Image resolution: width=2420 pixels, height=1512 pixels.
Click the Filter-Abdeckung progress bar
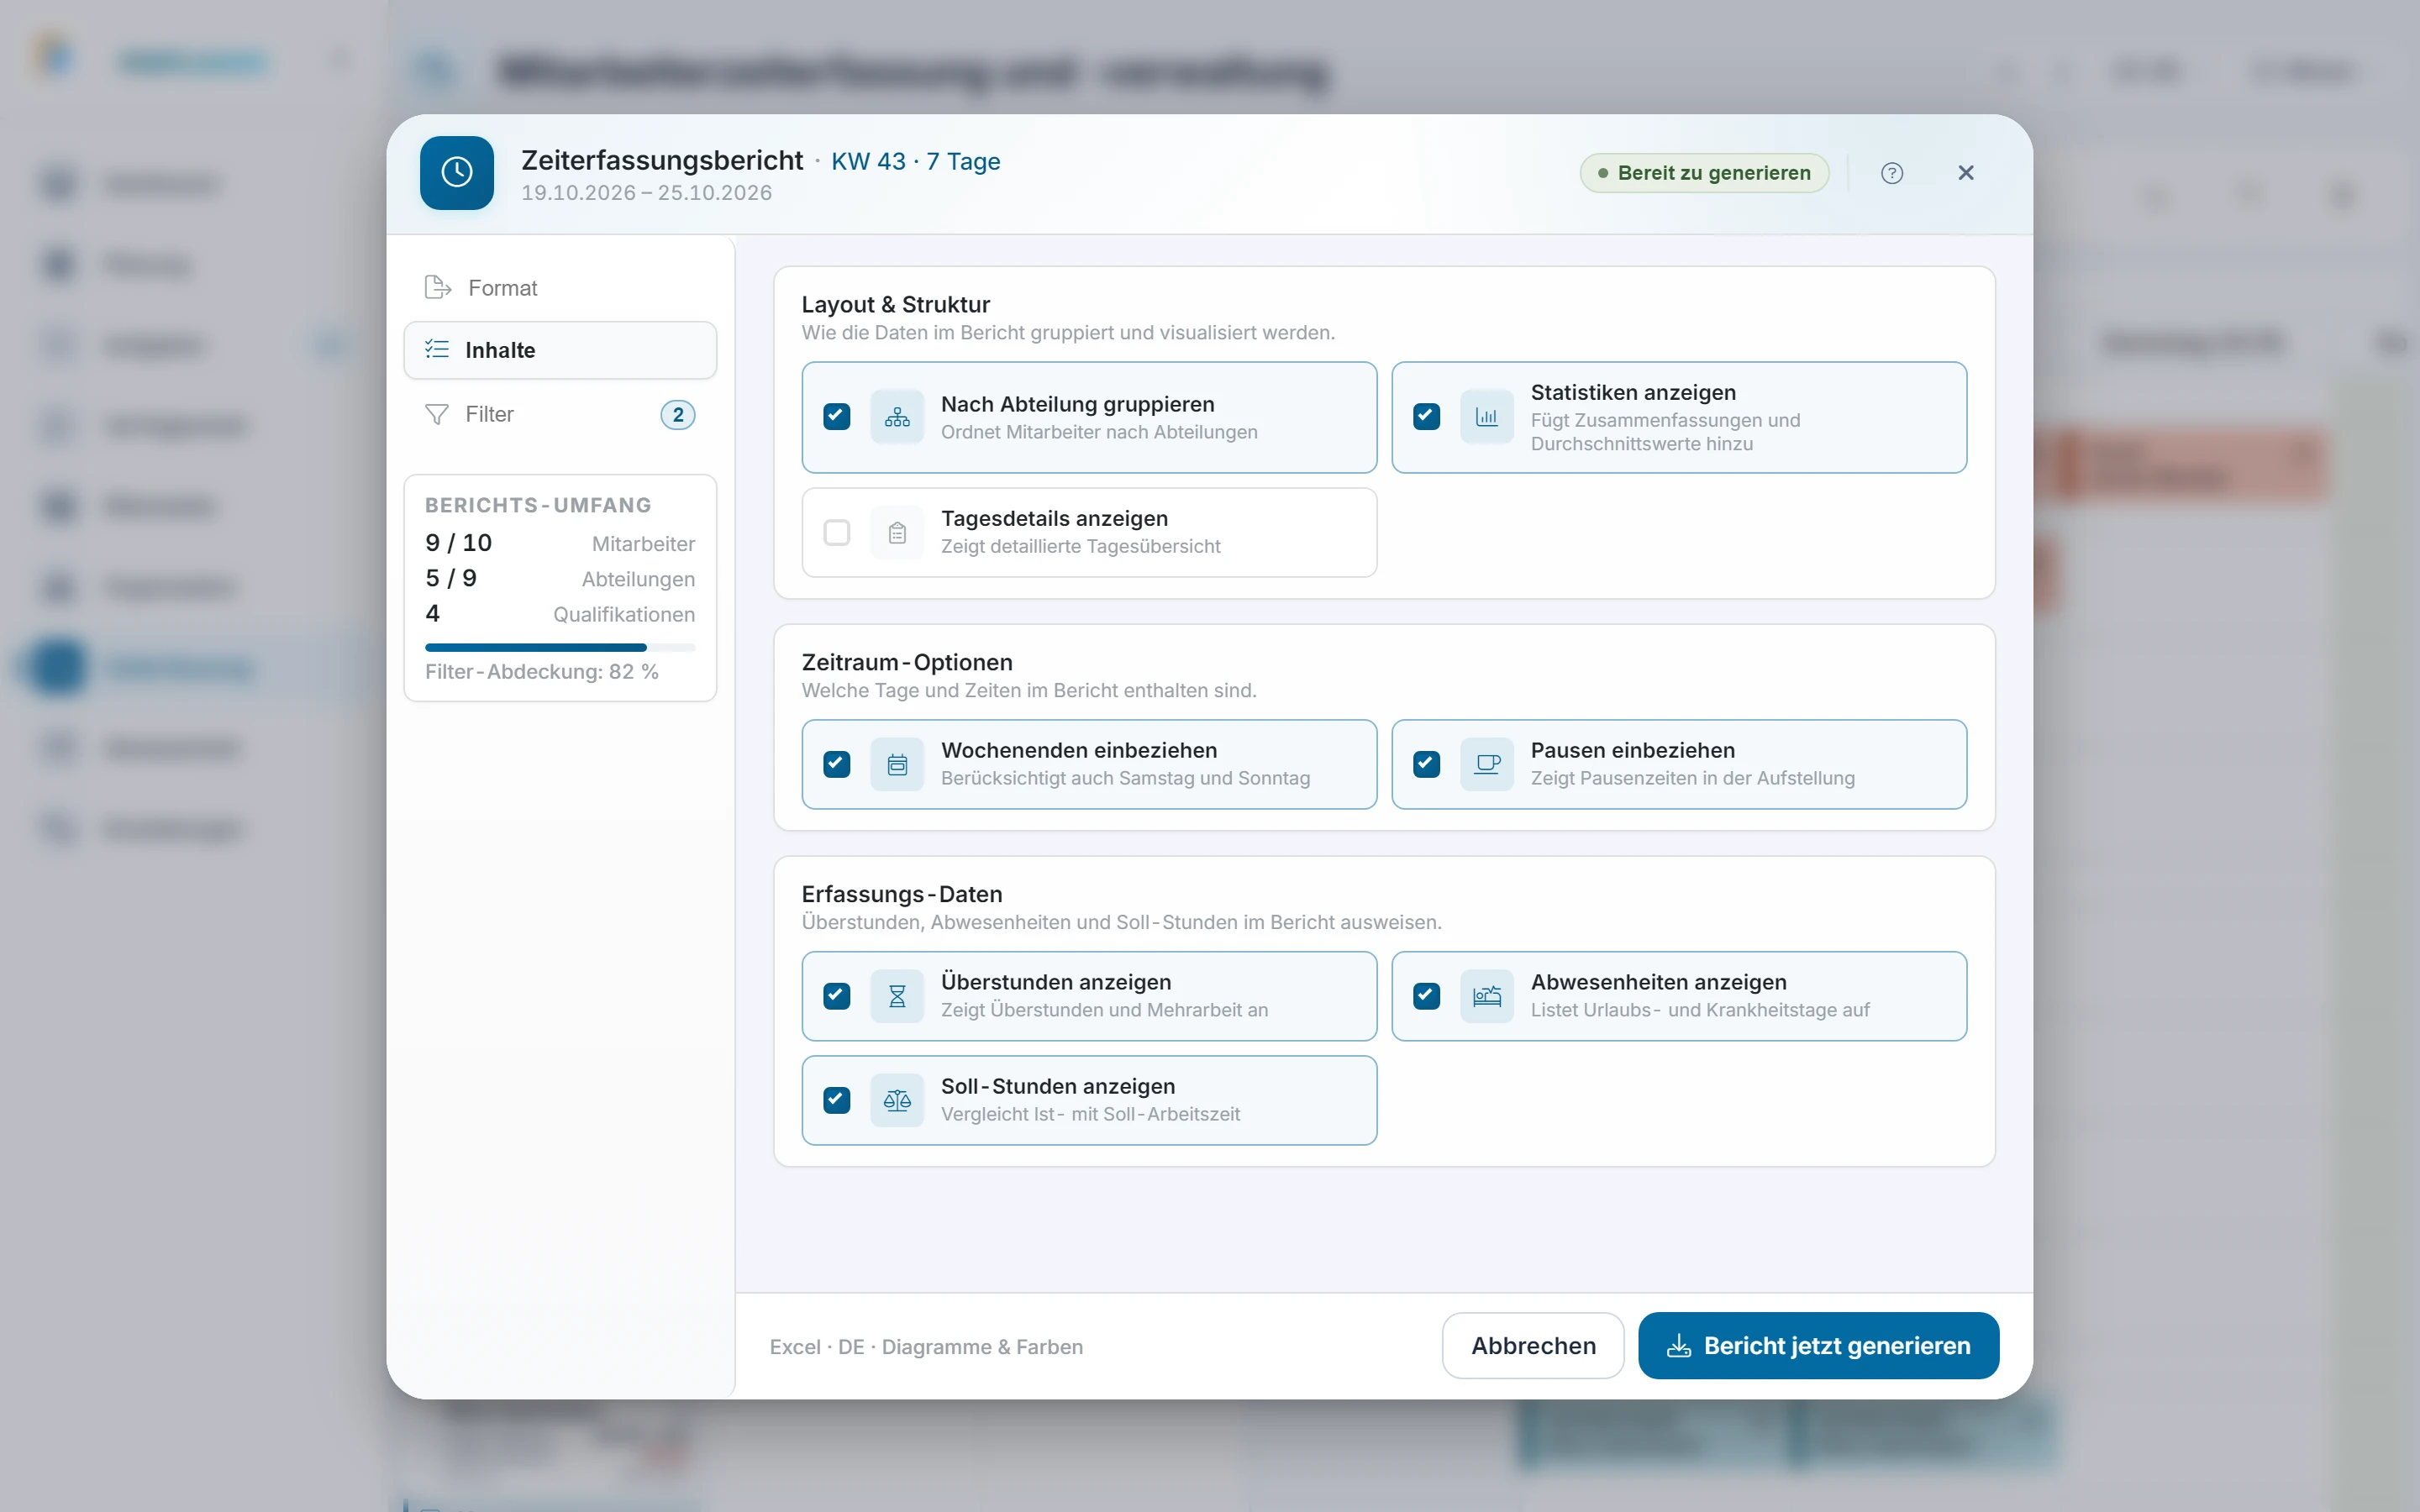coord(560,647)
